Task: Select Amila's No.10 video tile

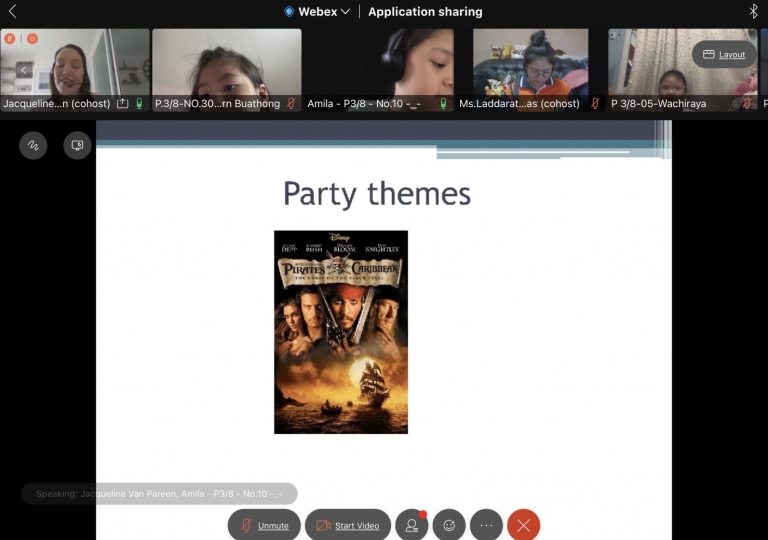Action: tap(379, 70)
